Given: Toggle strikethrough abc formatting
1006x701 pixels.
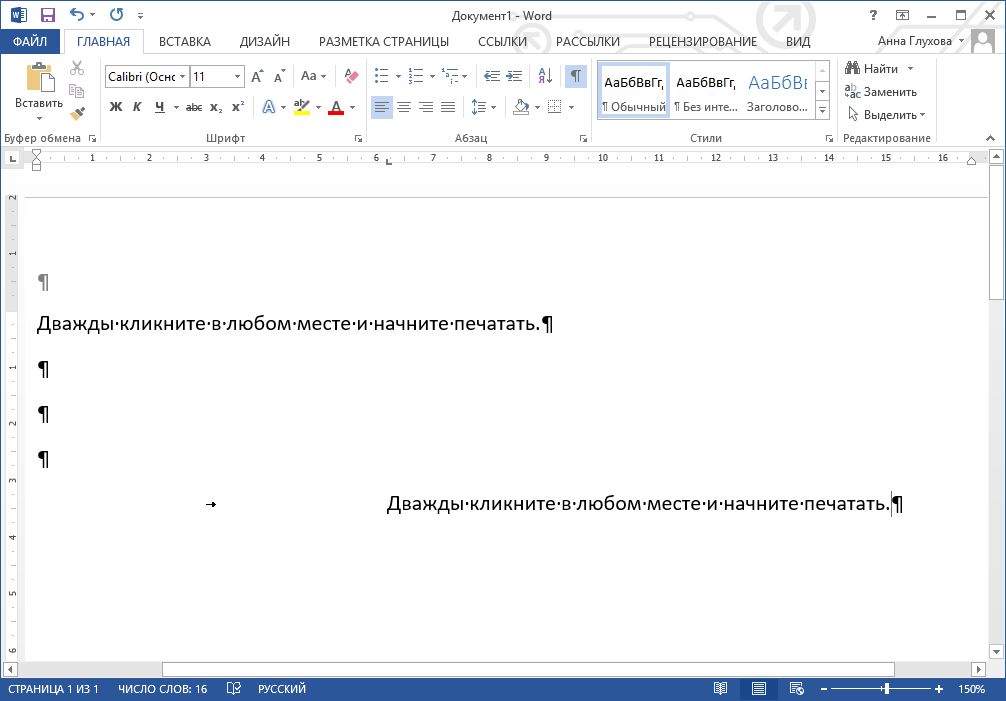Looking at the screenshot, I should (194, 107).
